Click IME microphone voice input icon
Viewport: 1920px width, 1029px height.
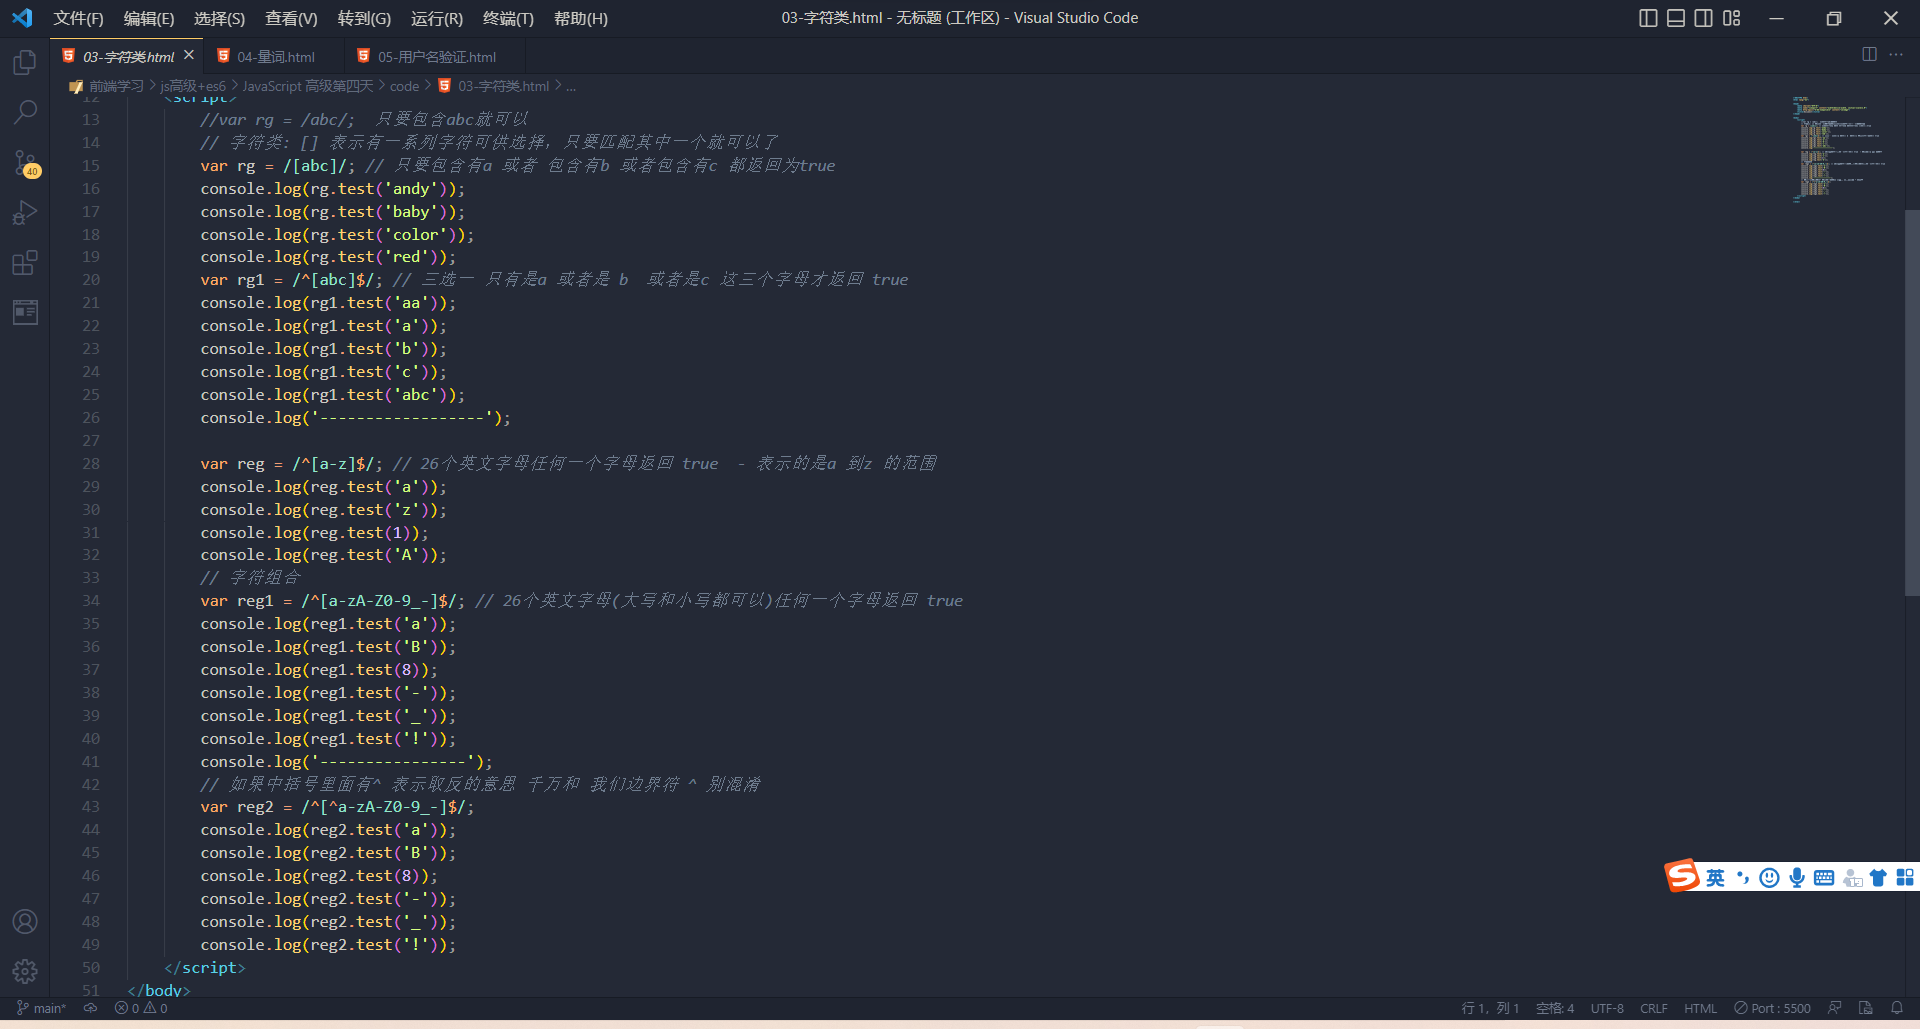pyautogui.click(x=1797, y=878)
